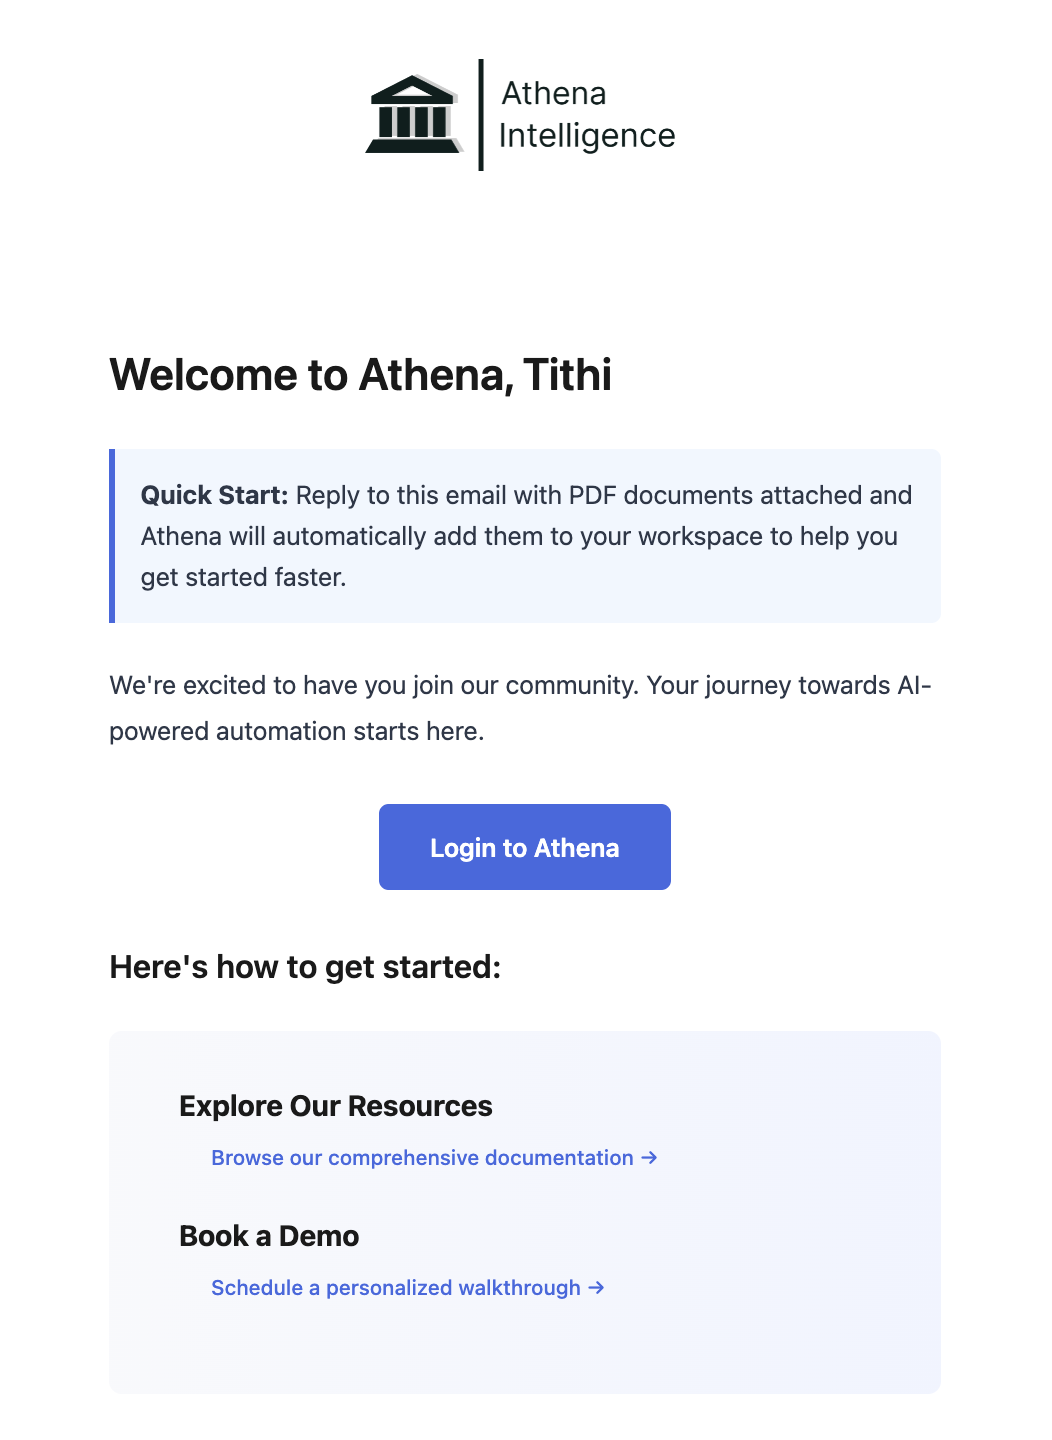Click the Quick Start bold label
The image size is (1052, 1440).
[x=214, y=495]
